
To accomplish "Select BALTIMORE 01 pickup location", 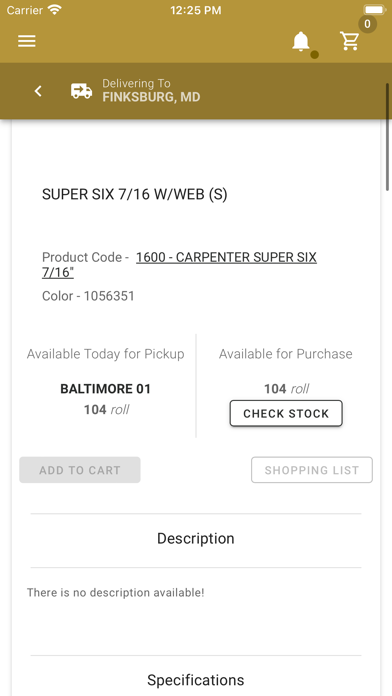I will click(x=106, y=389).
